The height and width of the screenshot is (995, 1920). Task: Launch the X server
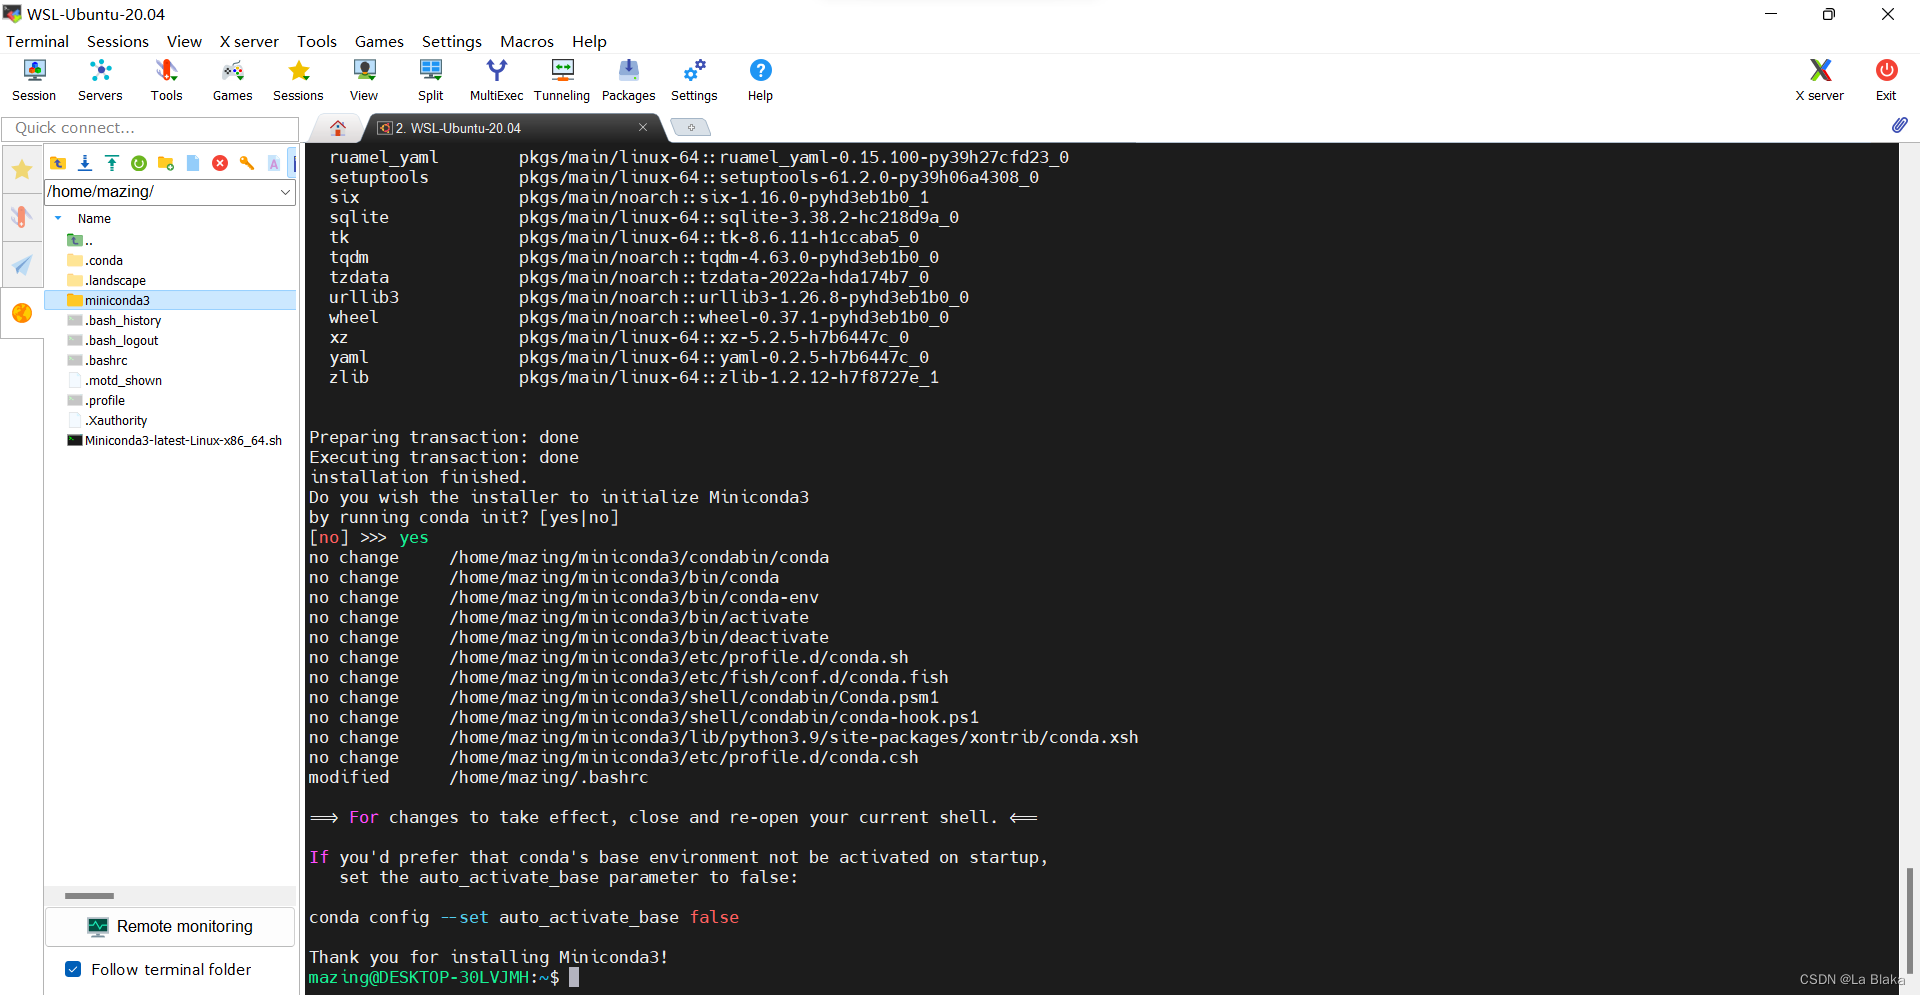point(1818,80)
